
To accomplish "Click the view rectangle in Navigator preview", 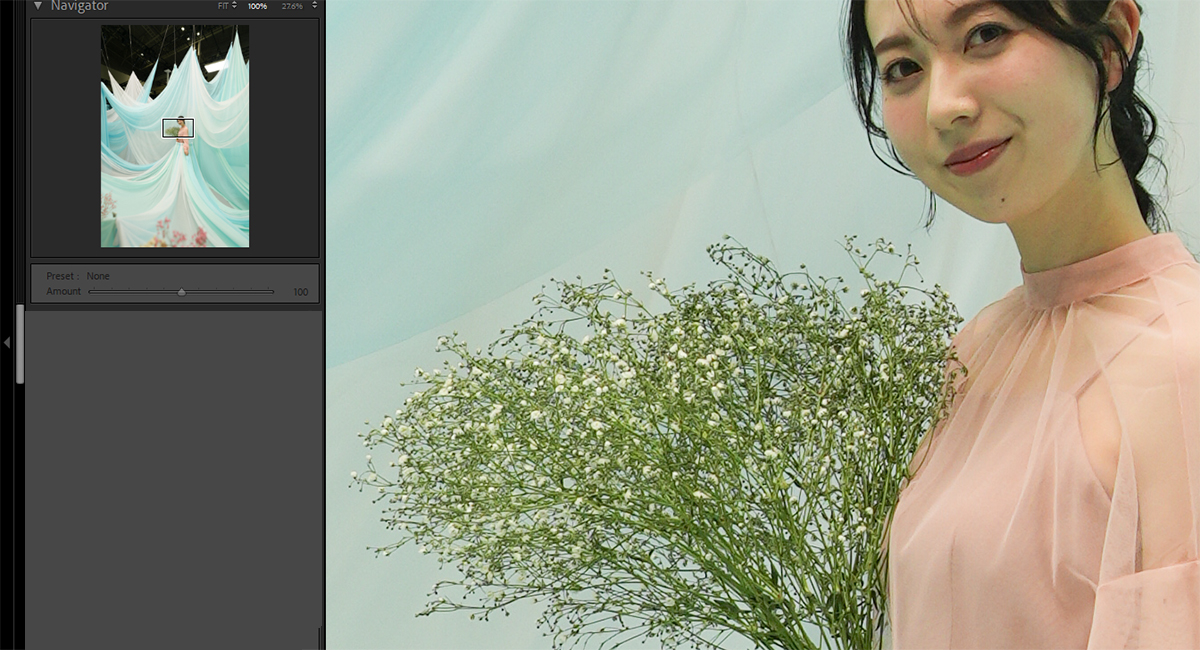I will 178,128.
